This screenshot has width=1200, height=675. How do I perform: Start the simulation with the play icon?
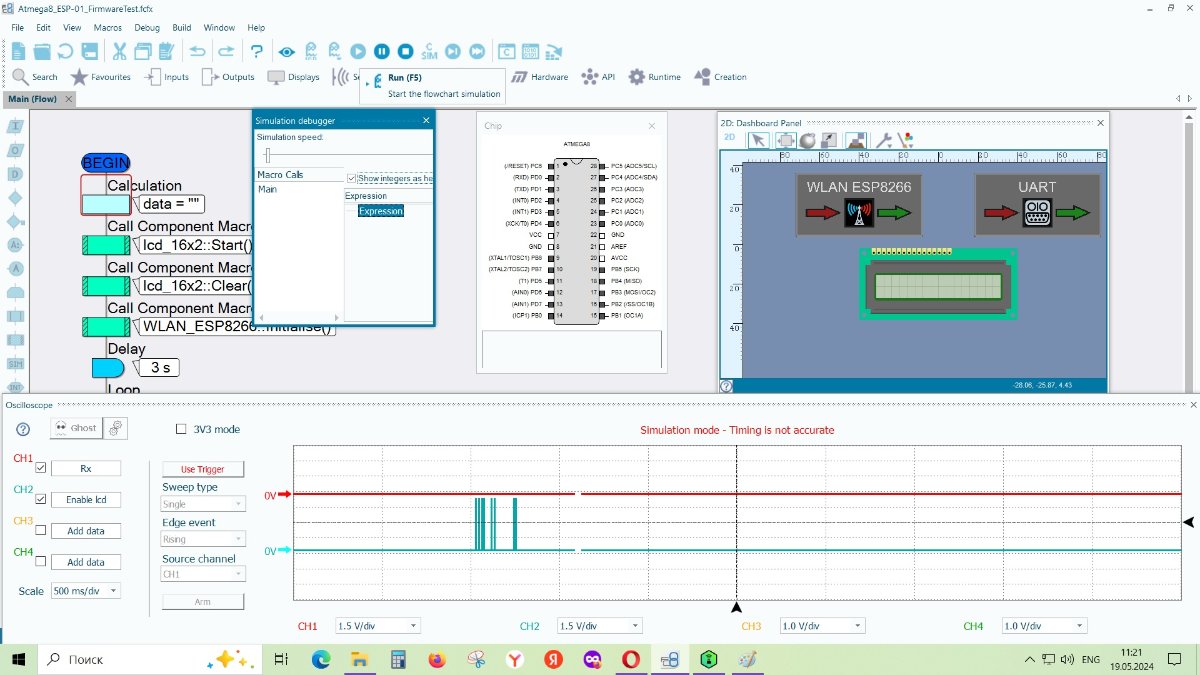pyautogui.click(x=357, y=51)
